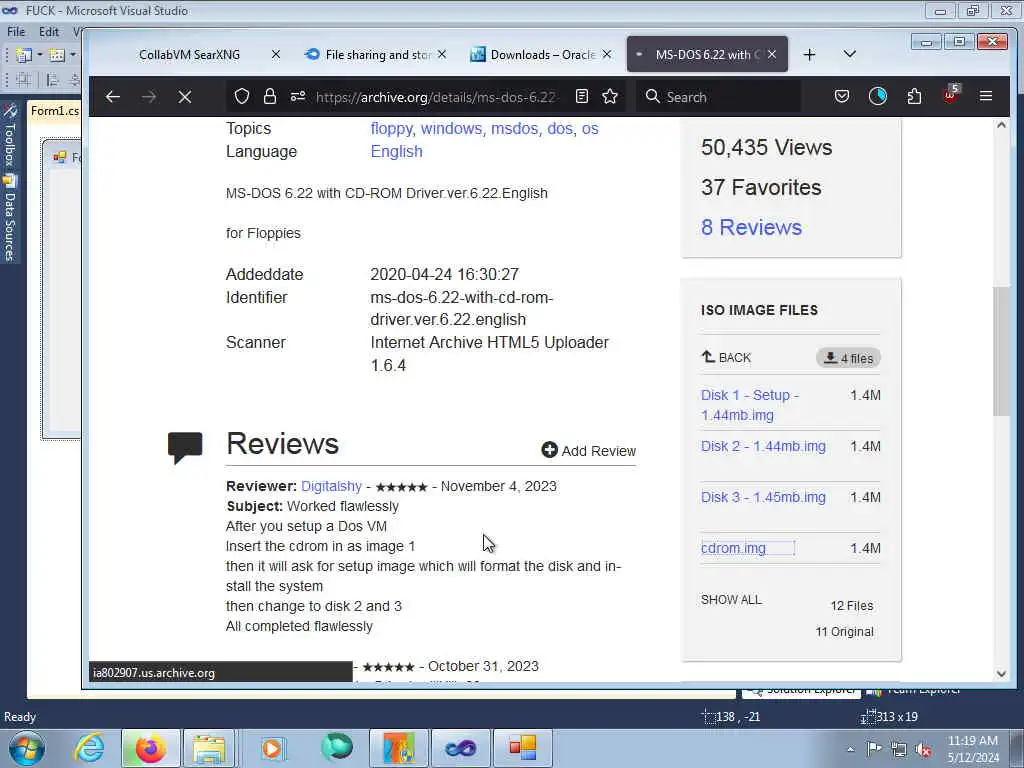Open the tracking protection shield icon
Viewport: 1024px width, 768px height.
(x=242, y=97)
